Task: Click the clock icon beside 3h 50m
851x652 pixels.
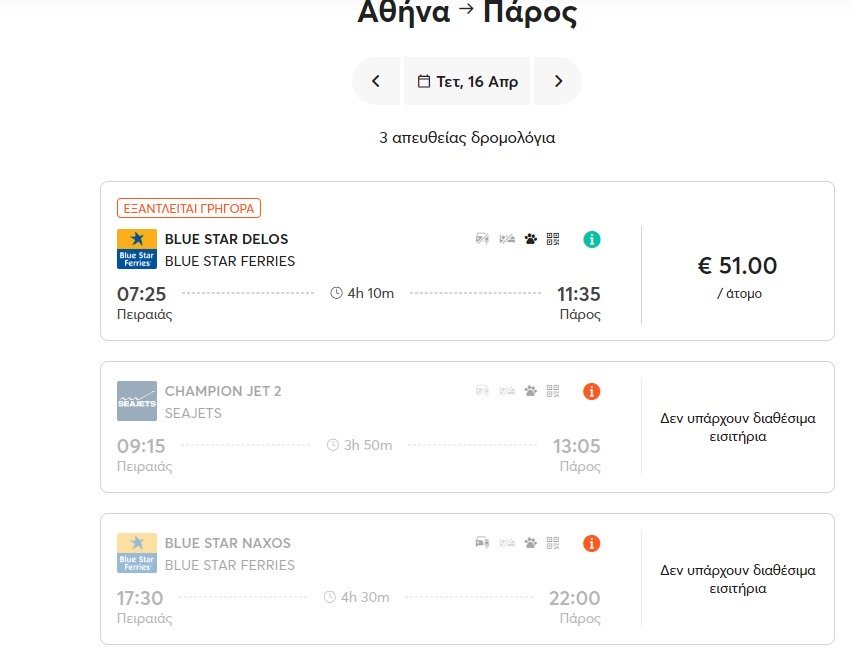Action: click(333, 445)
